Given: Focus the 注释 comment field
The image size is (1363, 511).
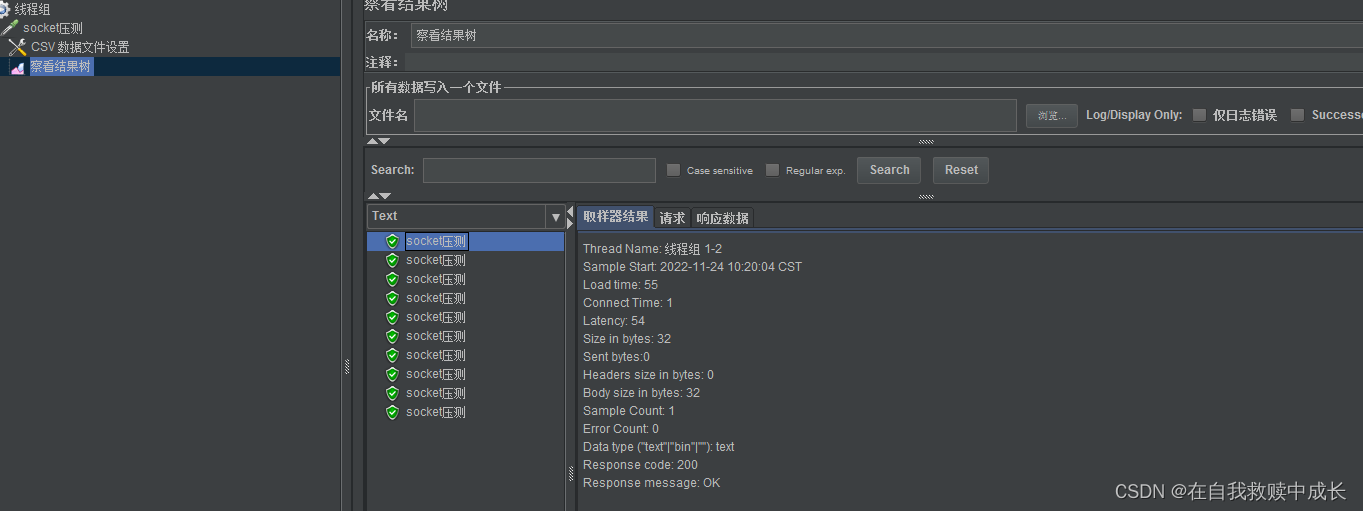Looking at the screenshot, I should pyautogui.click(x=886, y=62).
